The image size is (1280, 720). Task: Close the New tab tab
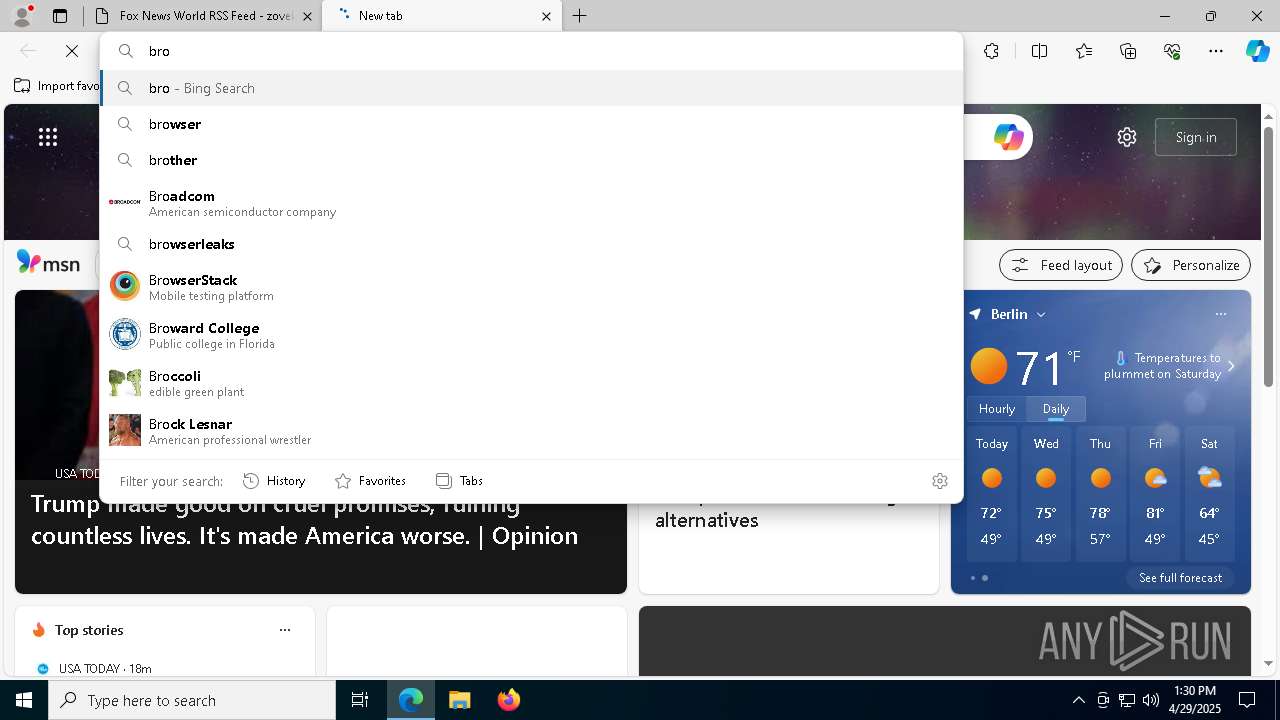pyautogui.click(x=546, y=16)
